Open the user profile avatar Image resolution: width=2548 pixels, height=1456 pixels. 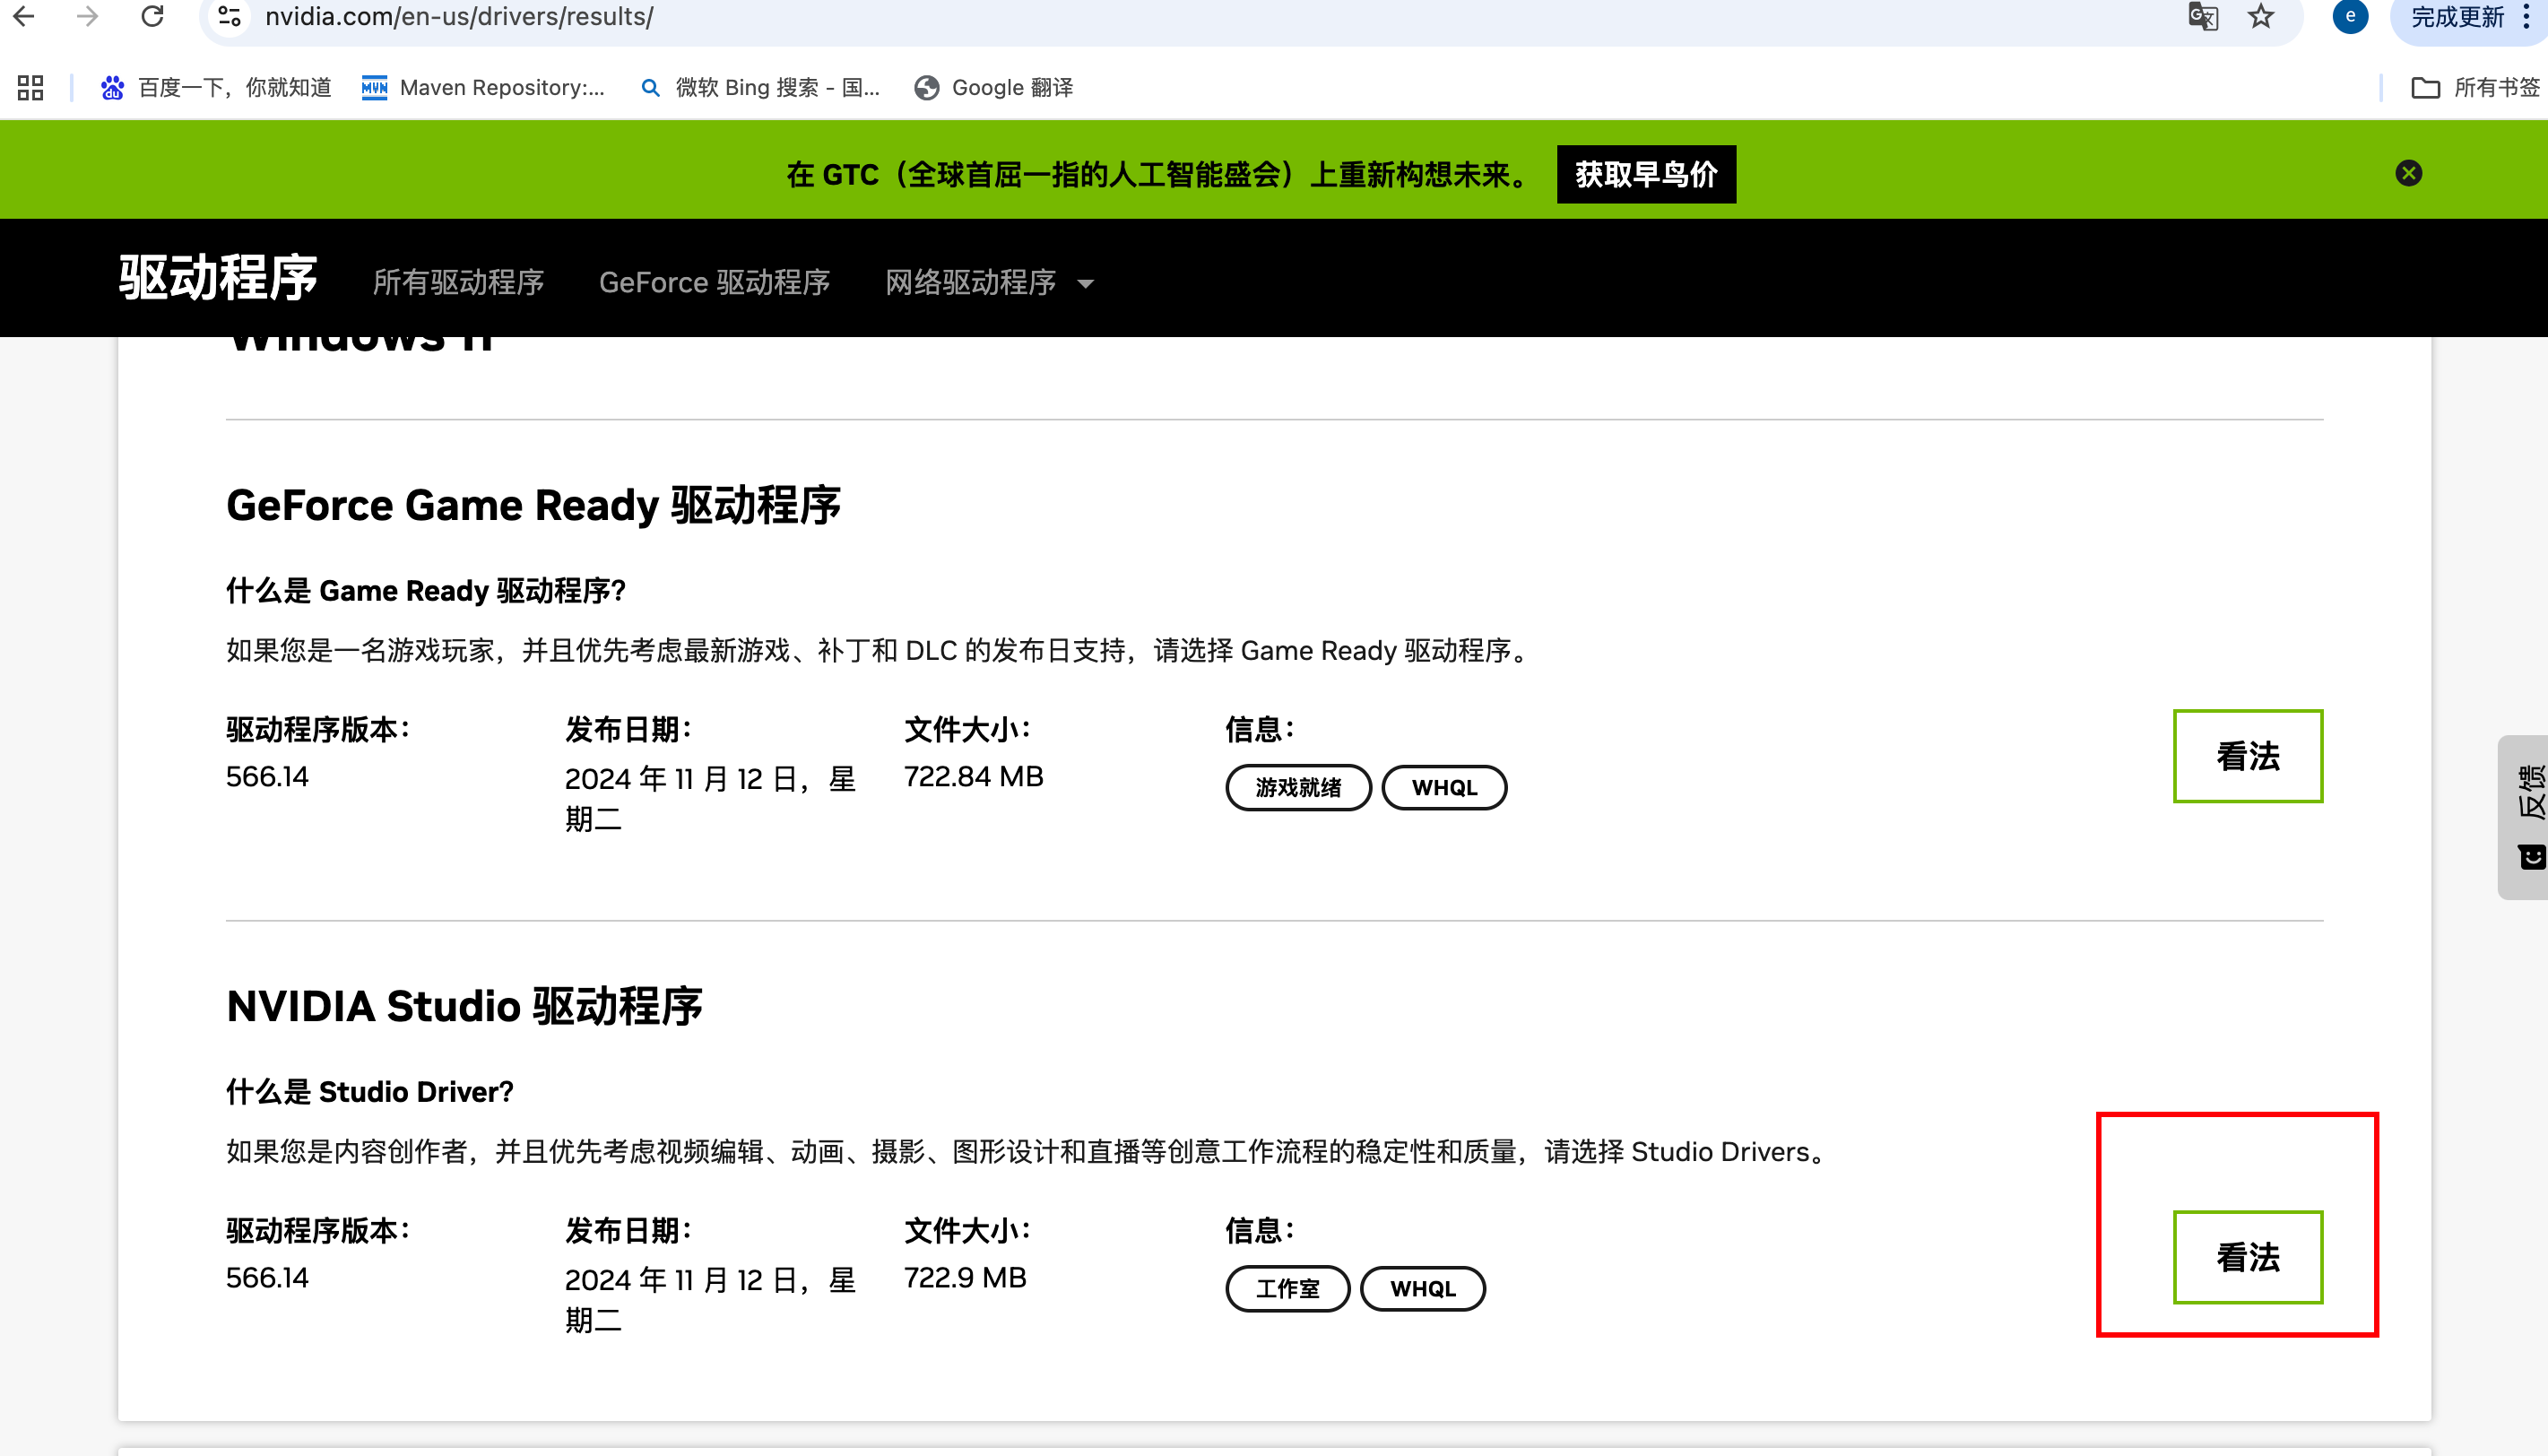[x=2350, y=16]
